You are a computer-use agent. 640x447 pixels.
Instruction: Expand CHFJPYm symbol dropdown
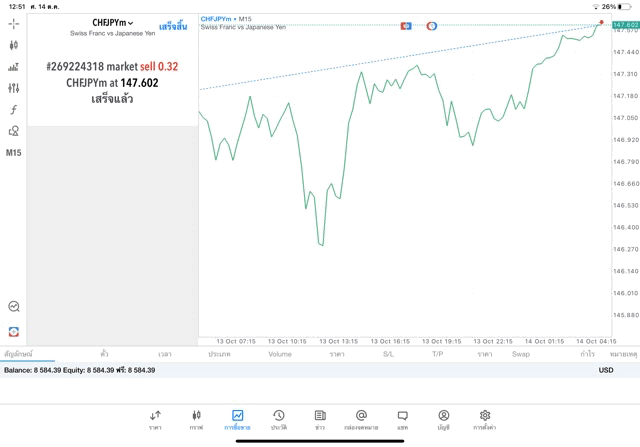(113, 23)
